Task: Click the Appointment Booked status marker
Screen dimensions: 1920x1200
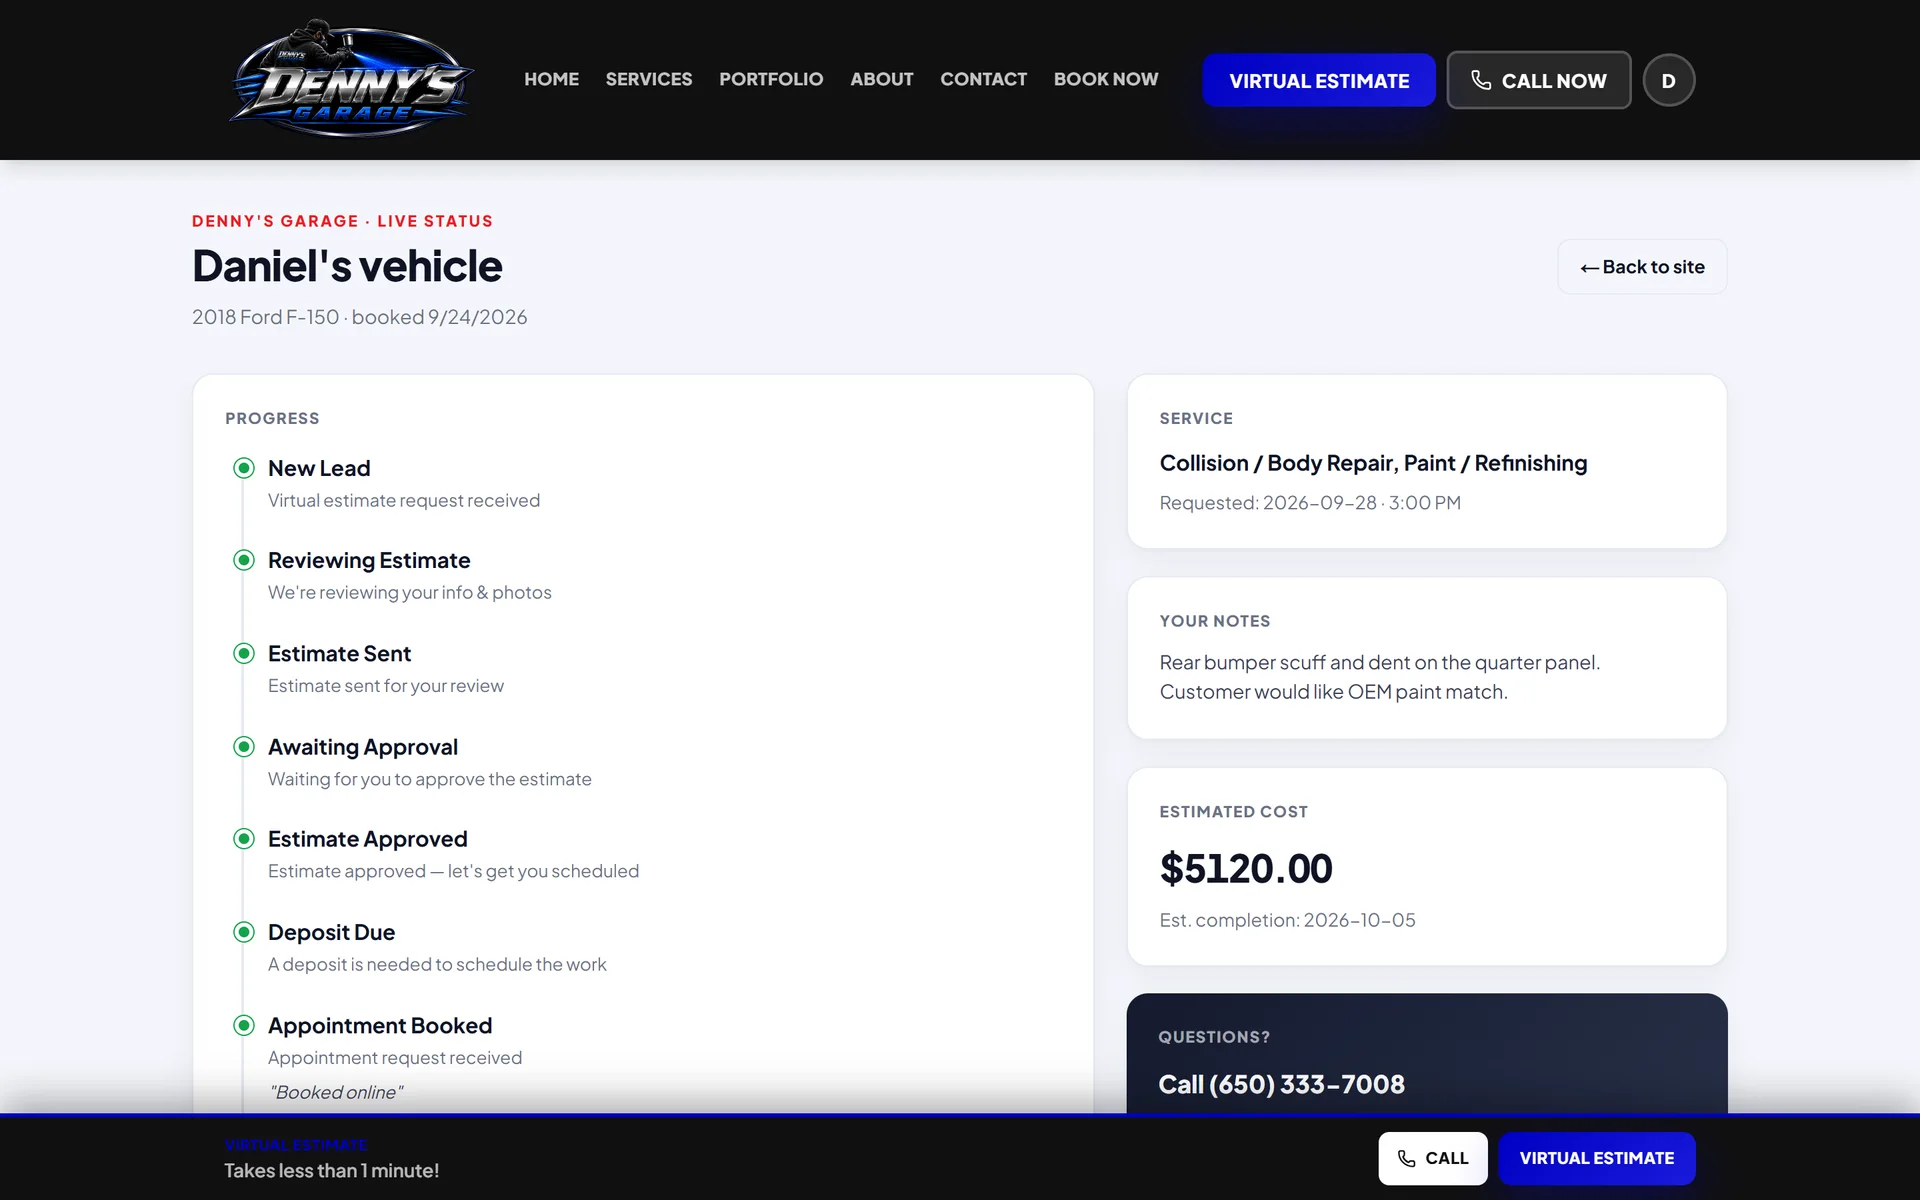Action: point(244,1025)
